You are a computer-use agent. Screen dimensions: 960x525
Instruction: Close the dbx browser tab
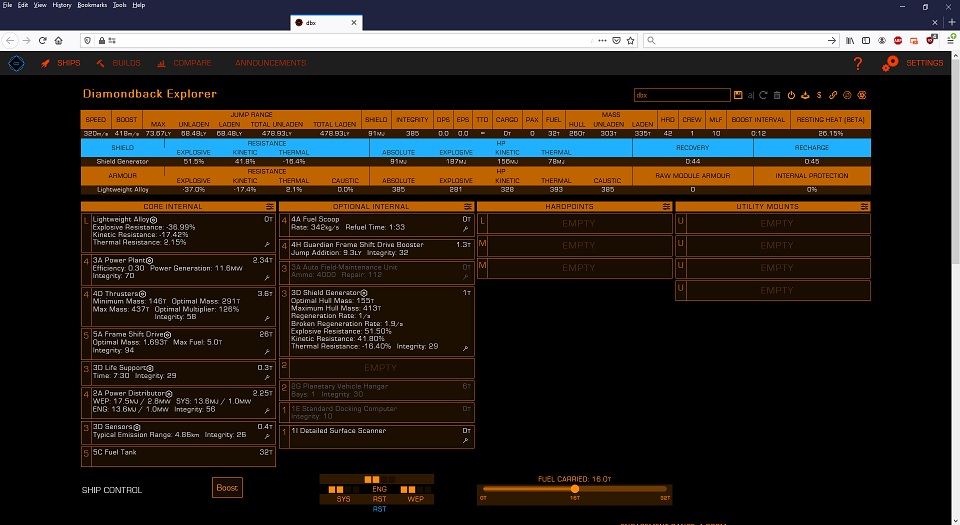click(x=354, y=23)
